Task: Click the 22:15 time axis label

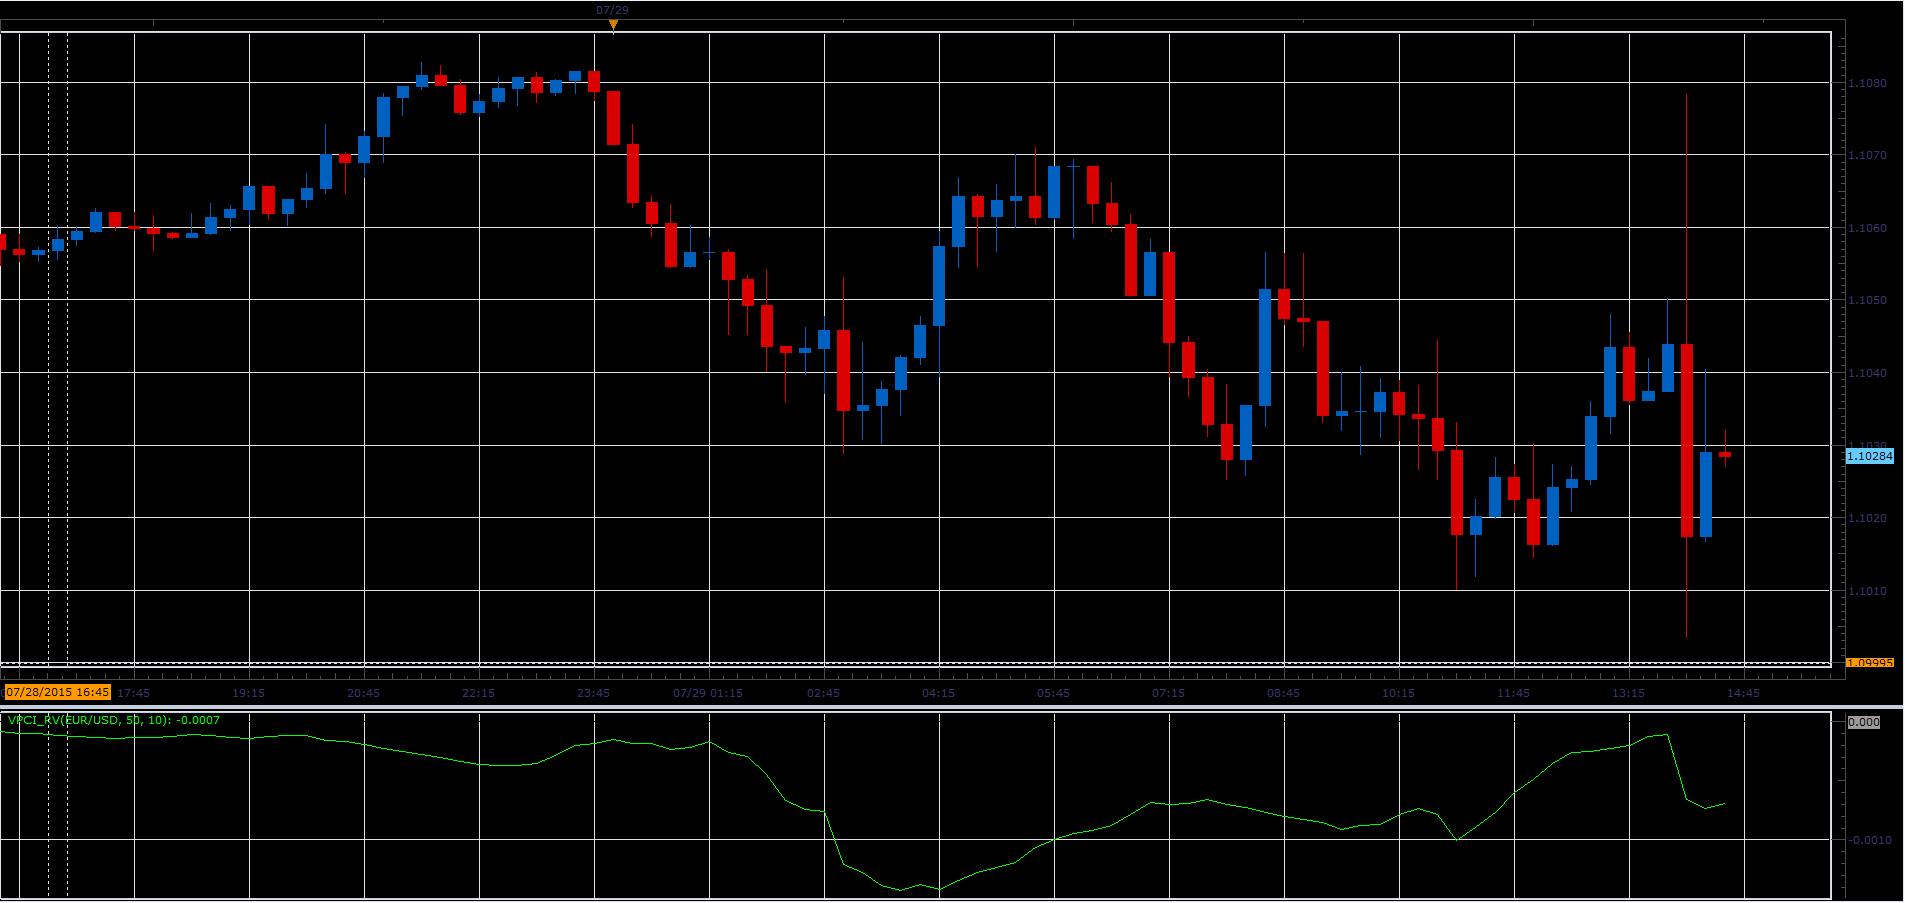Action: pos(478,693)
